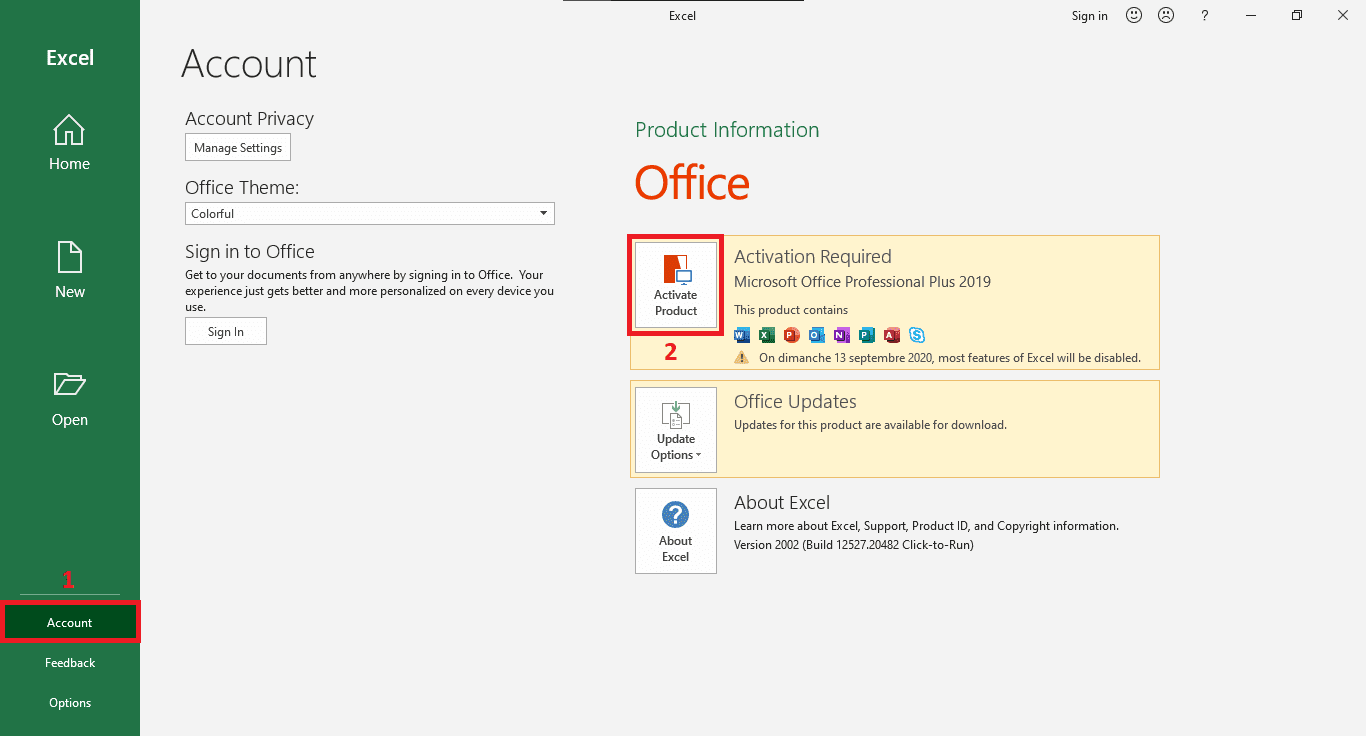Viewport: 1366px width, 736px height.
Task: Open the Feedback tab in sidebar
Action: click(x=70, y=663)
